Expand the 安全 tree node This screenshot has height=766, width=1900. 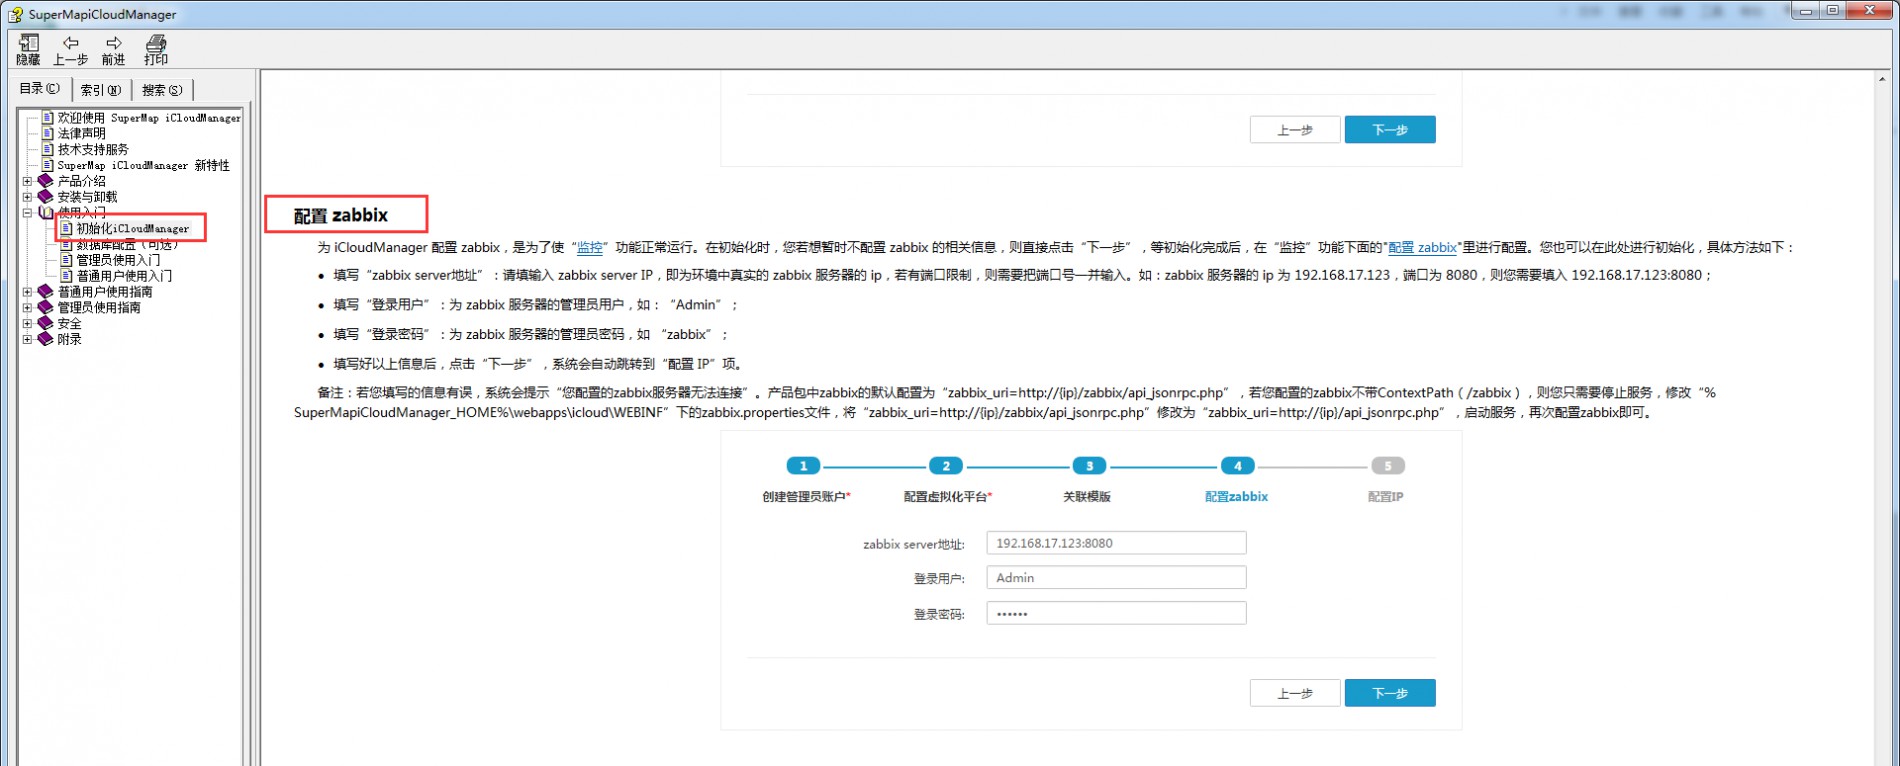(x=28, y=324)
